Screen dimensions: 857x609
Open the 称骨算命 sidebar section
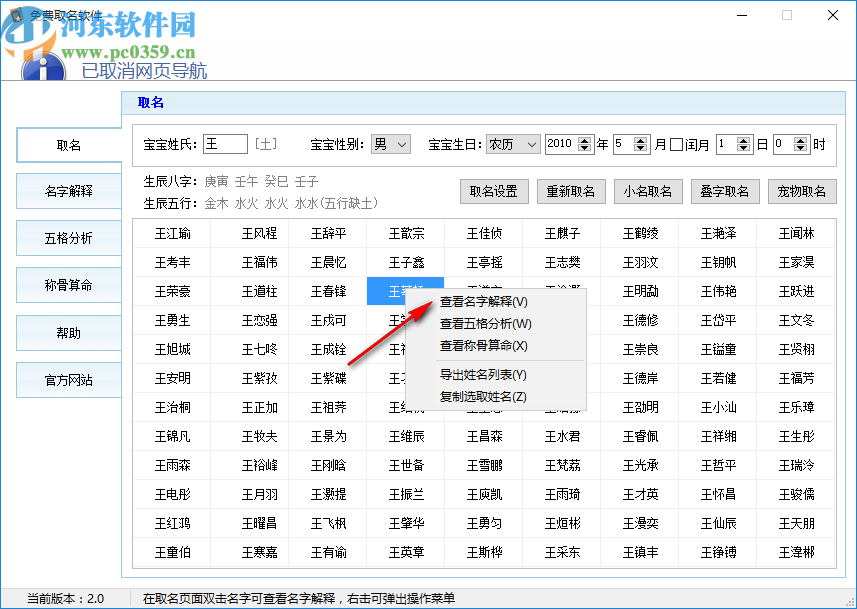point(68,285)
